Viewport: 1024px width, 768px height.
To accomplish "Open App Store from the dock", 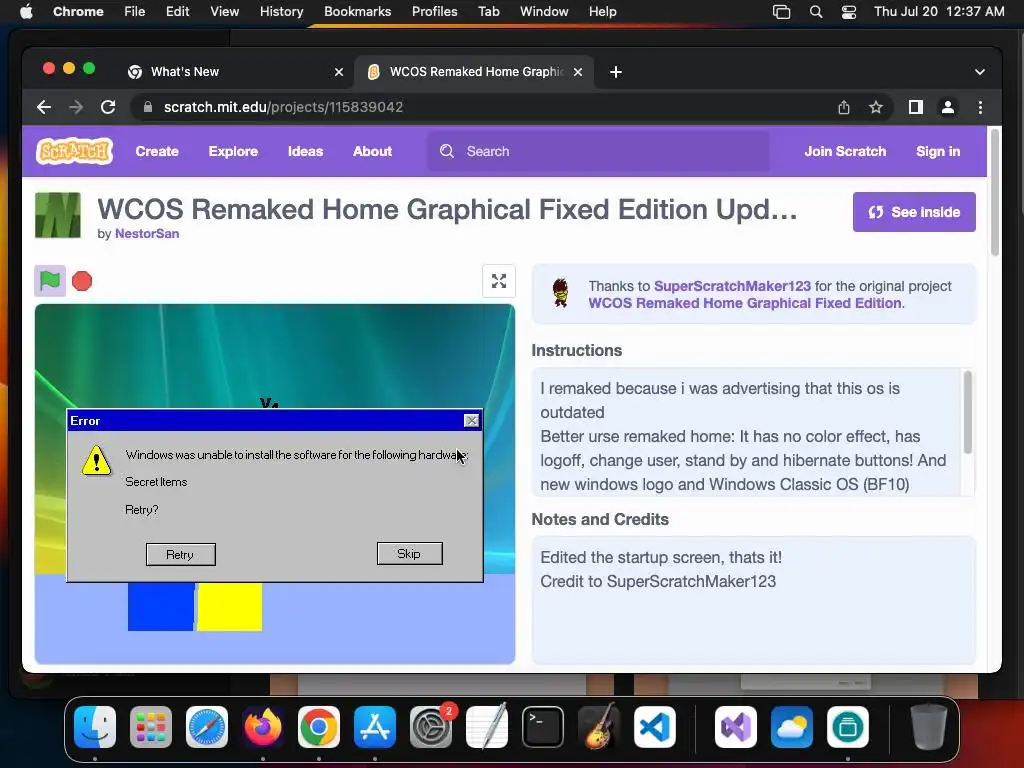I will click(x=375, y=727).
